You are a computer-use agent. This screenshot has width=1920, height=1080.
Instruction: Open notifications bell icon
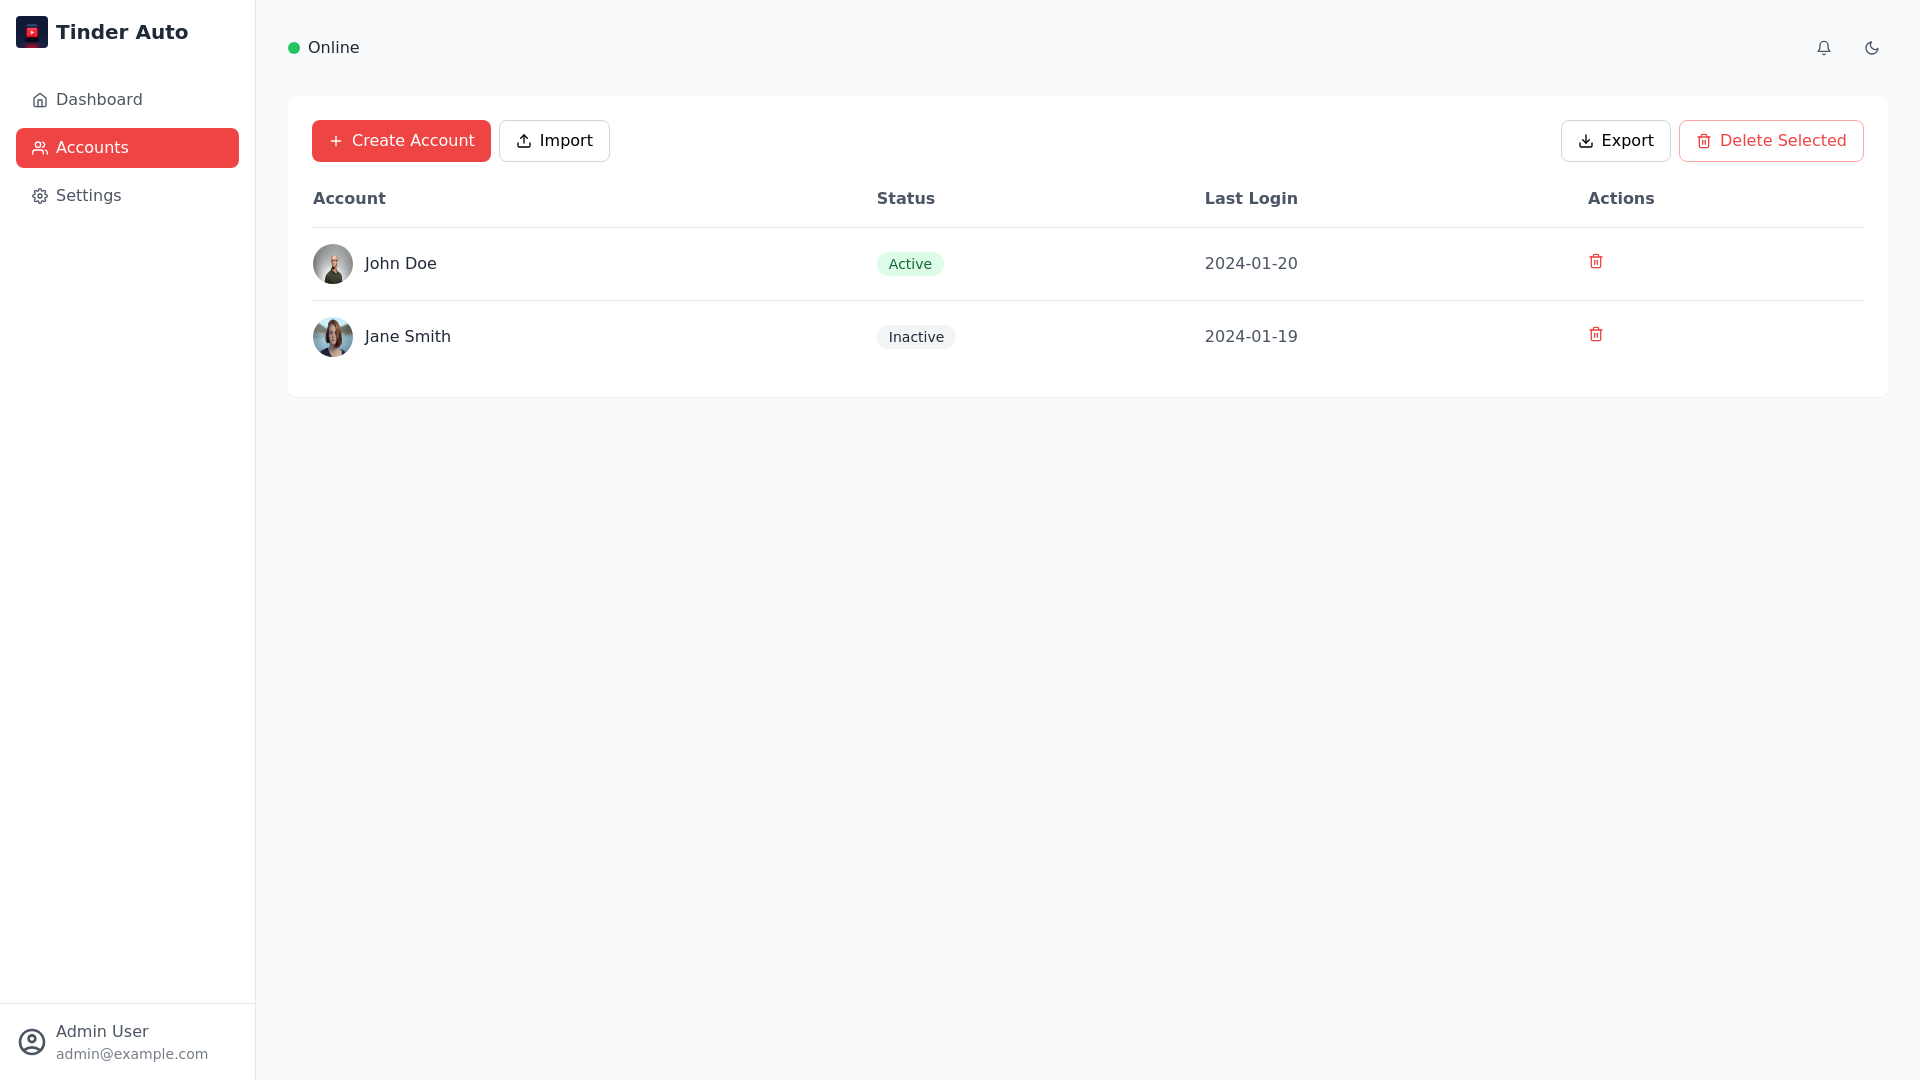click(x=1824, y=48)
